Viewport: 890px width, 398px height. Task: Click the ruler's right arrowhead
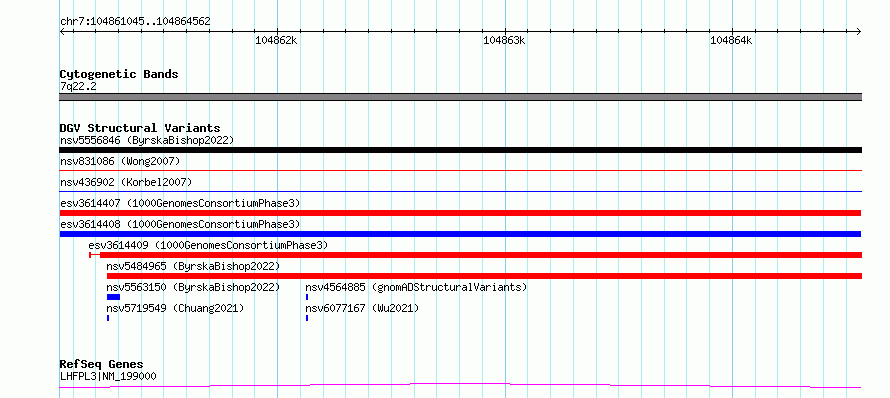coord(859,31)
